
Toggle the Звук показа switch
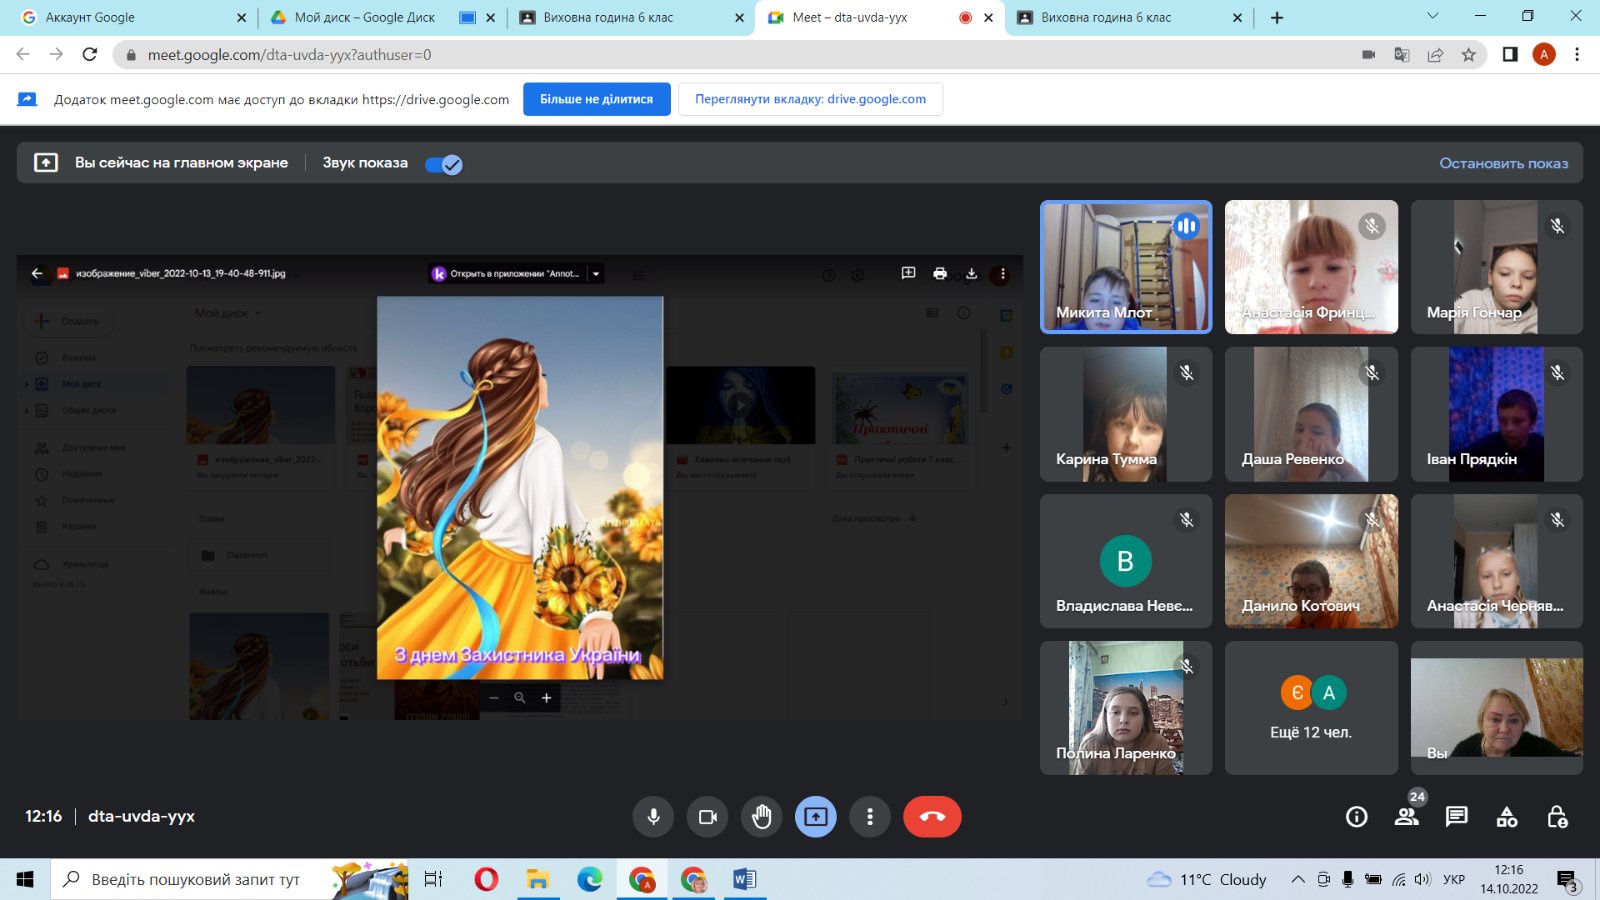click(444, 165)
